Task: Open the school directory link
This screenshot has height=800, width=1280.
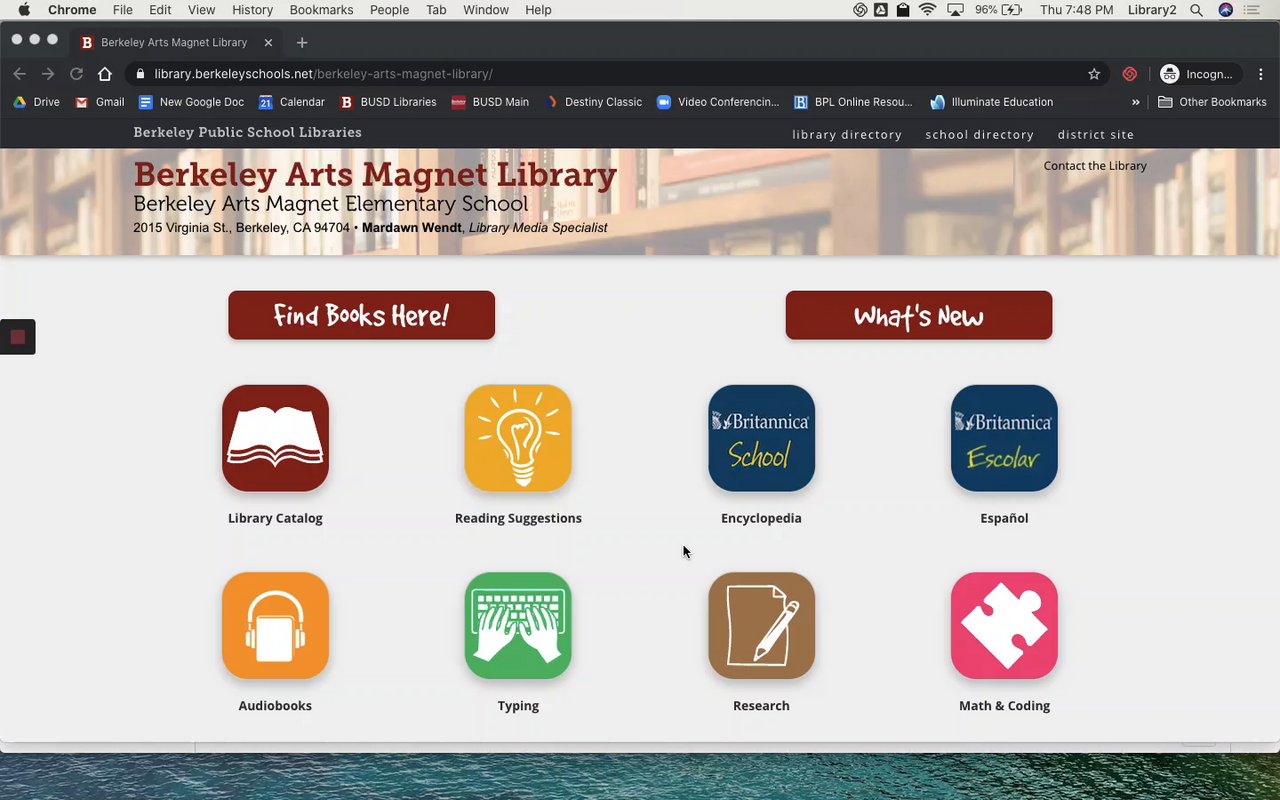Action: (x=979, y=134)
